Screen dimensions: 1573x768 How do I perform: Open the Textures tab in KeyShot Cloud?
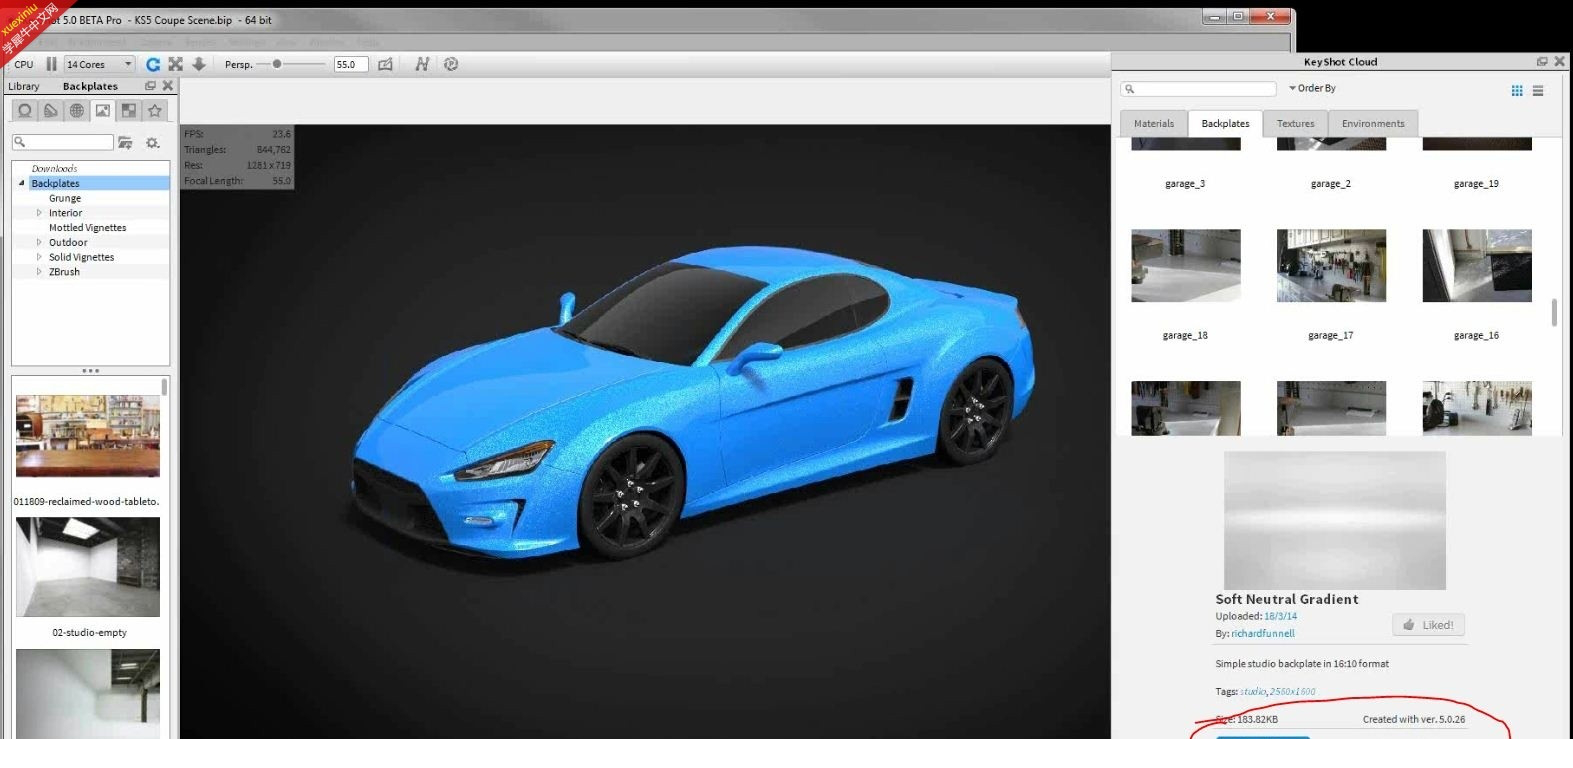[1295, 124]
